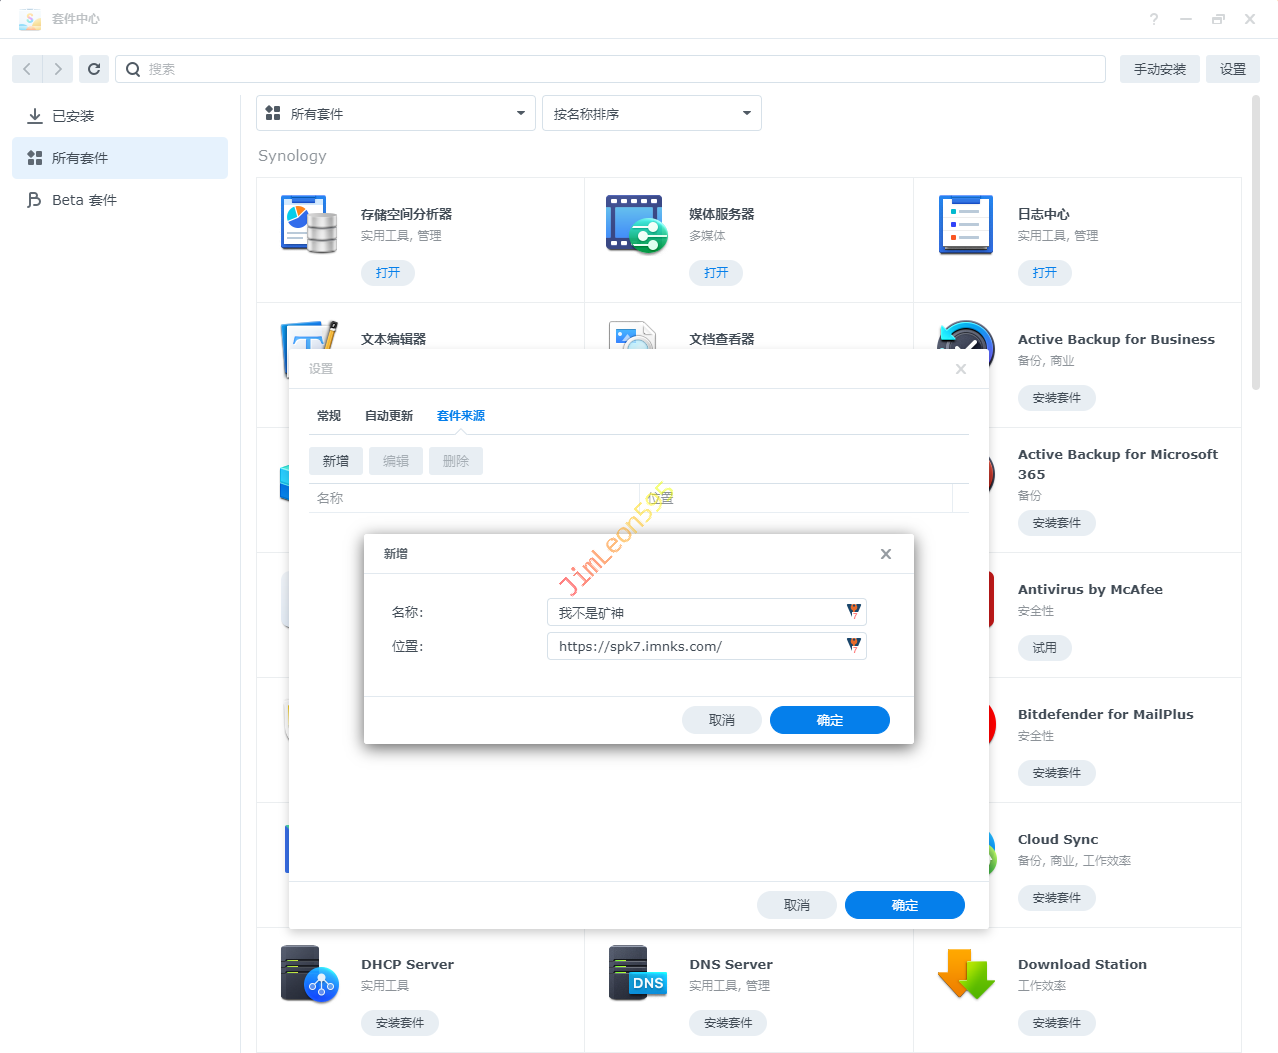Image resolution: width=1278 pixels, height=1053 pixels.
Task: Select 已安装 in the left sidebar
Action: tap(73, 116)
